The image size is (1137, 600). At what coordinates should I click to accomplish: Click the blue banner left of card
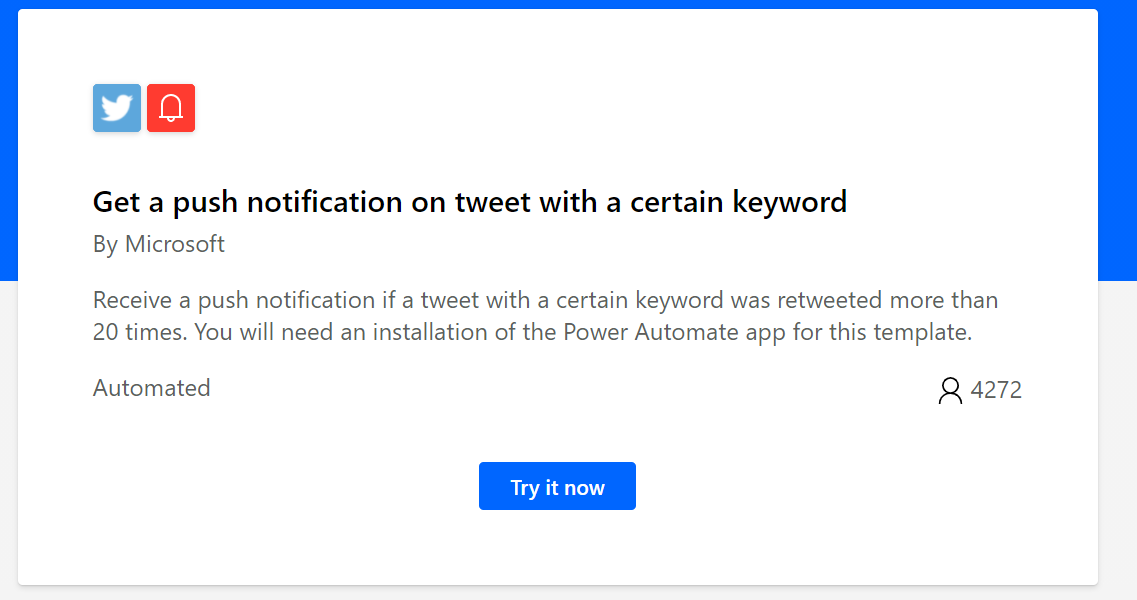[x=9, y=145]
